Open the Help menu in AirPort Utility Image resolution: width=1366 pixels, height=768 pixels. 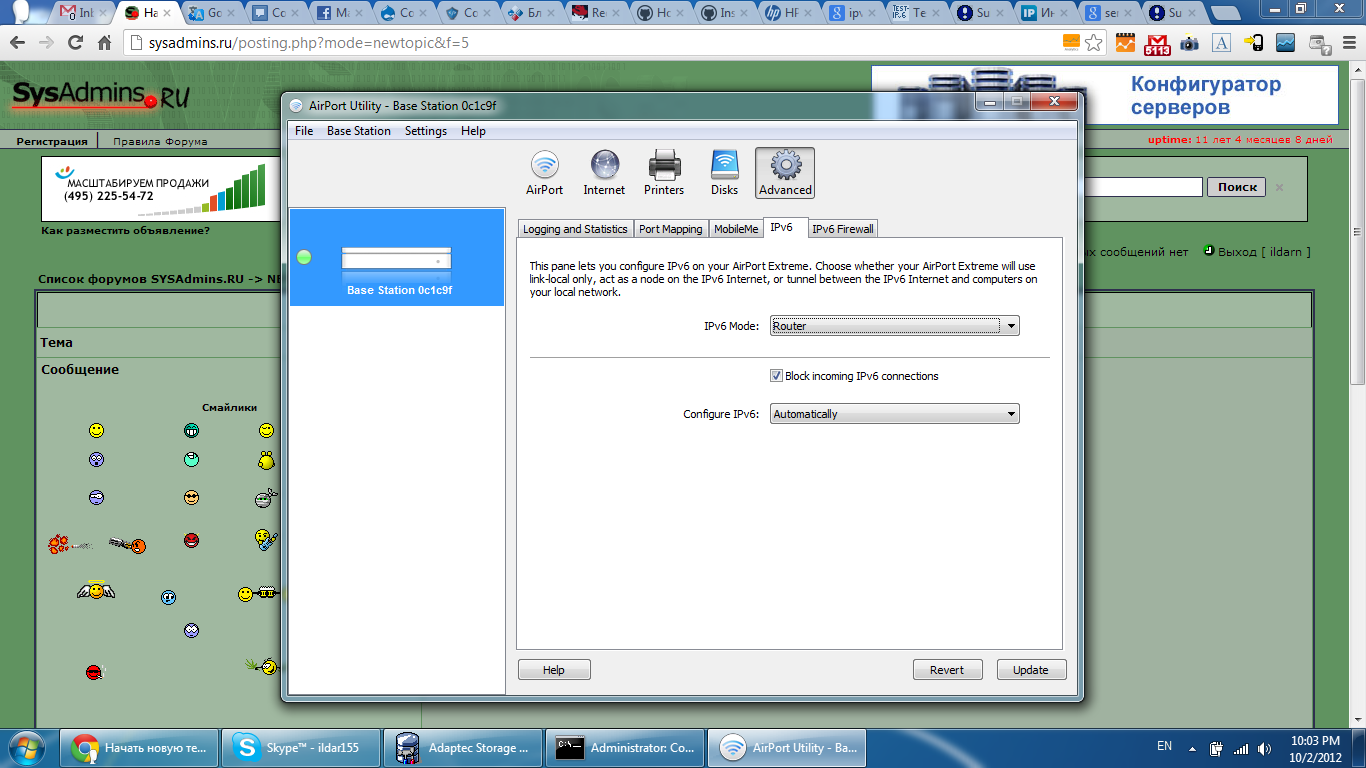click(473, 131)
